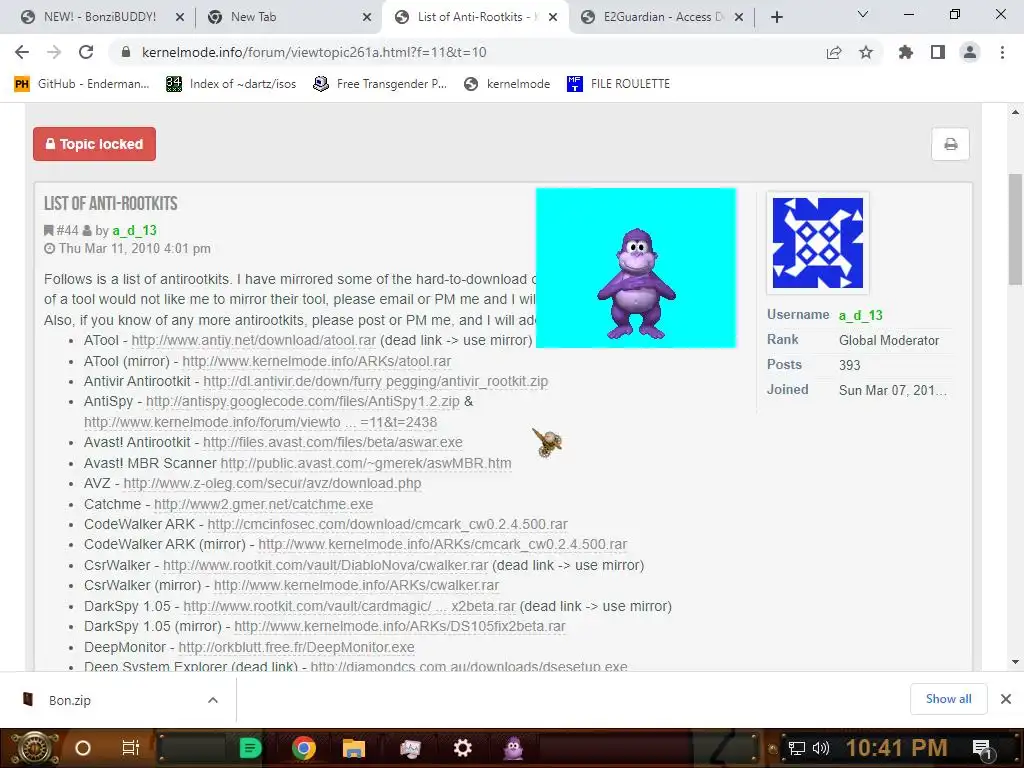Viewport: 1024px width, 768px height.
Task: Open the kernelmode bookmark
Action: point(507,84)
